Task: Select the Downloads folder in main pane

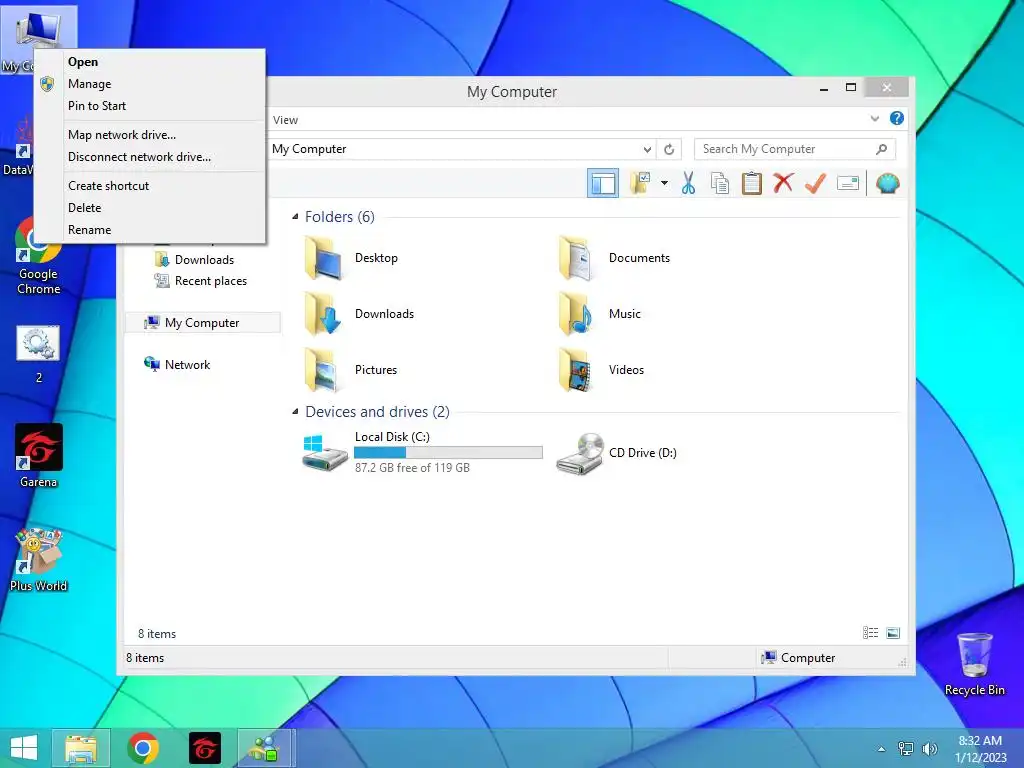Action: (x=359, y=314)
